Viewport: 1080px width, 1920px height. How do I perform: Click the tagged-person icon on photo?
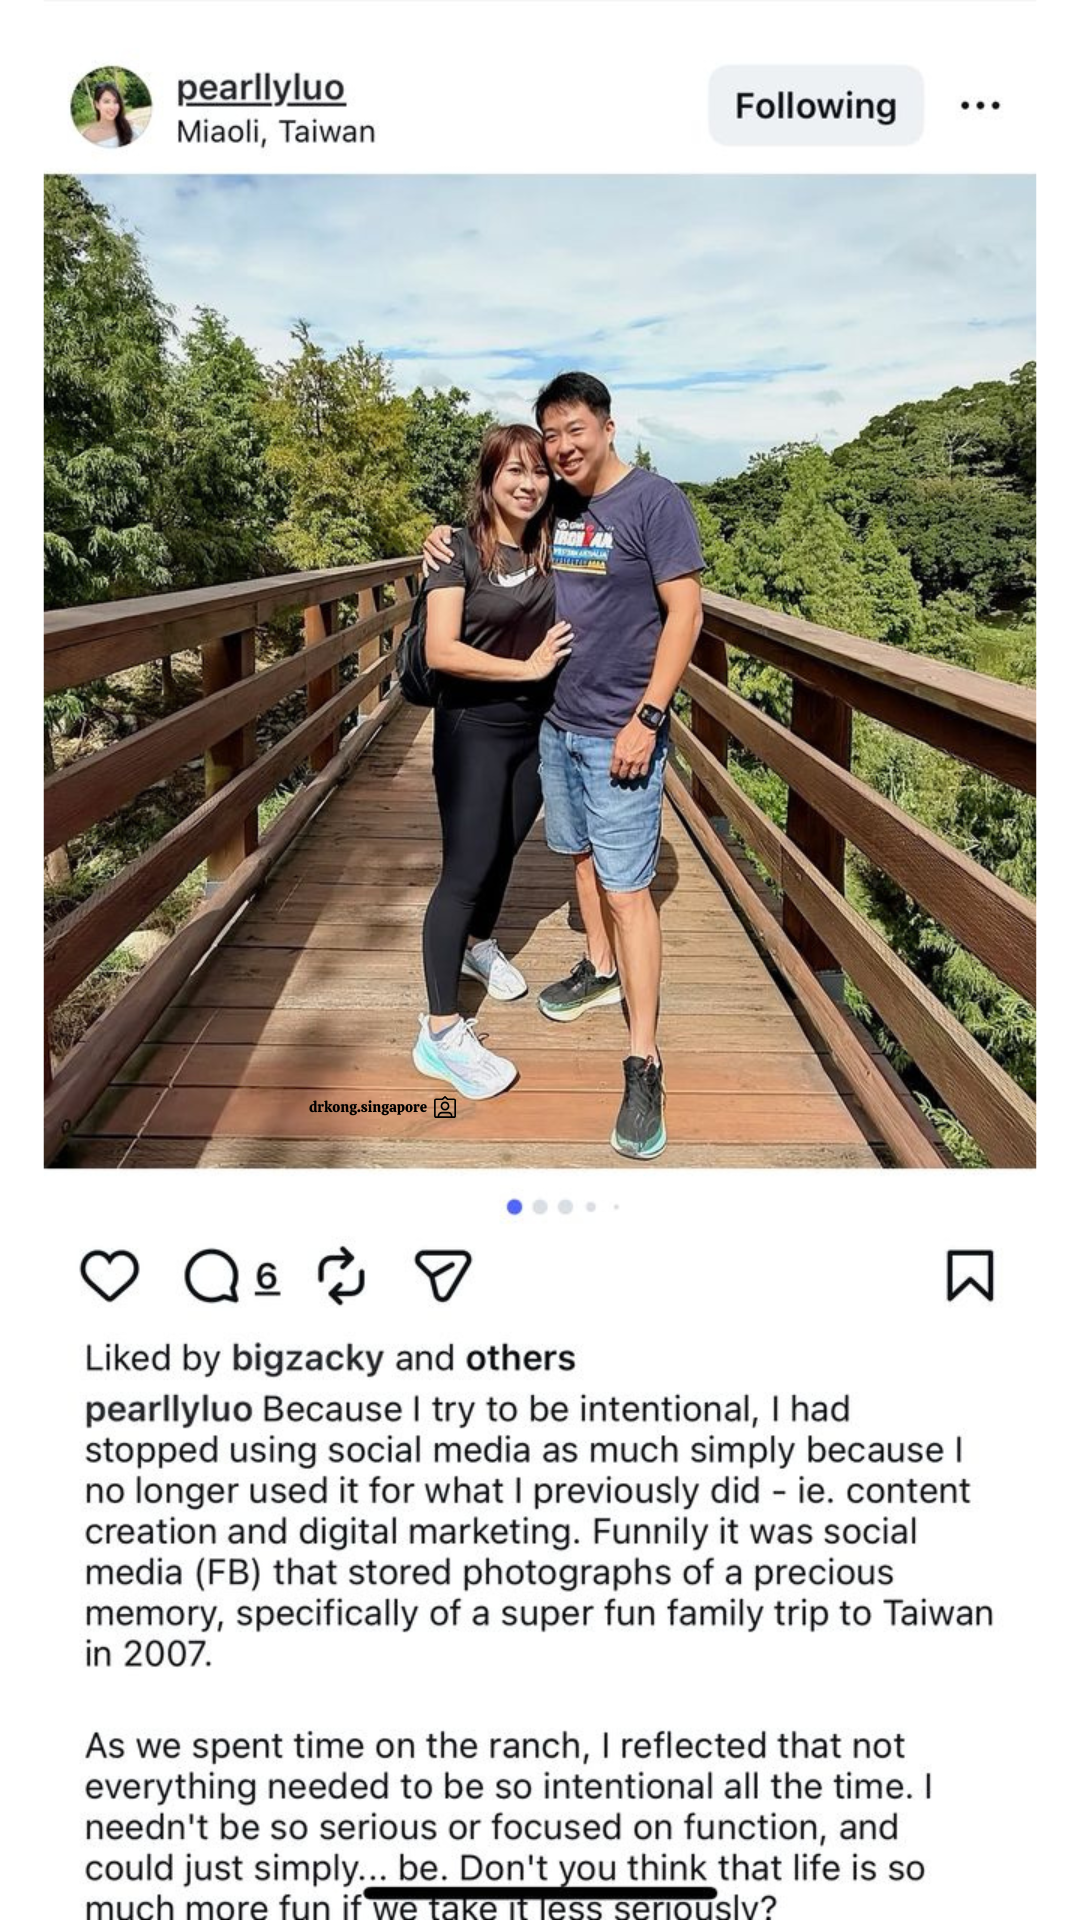(445, 1108)
